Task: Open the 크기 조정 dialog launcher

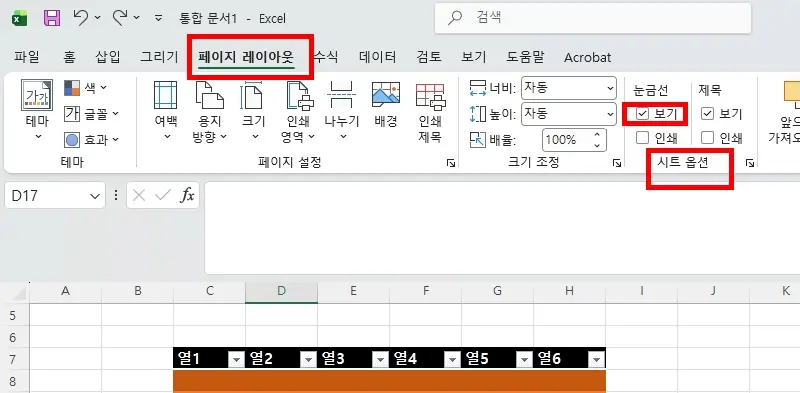Action: 617,163
